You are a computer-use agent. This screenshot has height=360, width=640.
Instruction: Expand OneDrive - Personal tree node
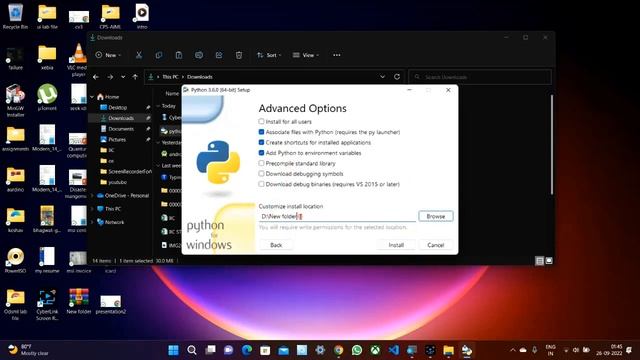click(92, 196)
